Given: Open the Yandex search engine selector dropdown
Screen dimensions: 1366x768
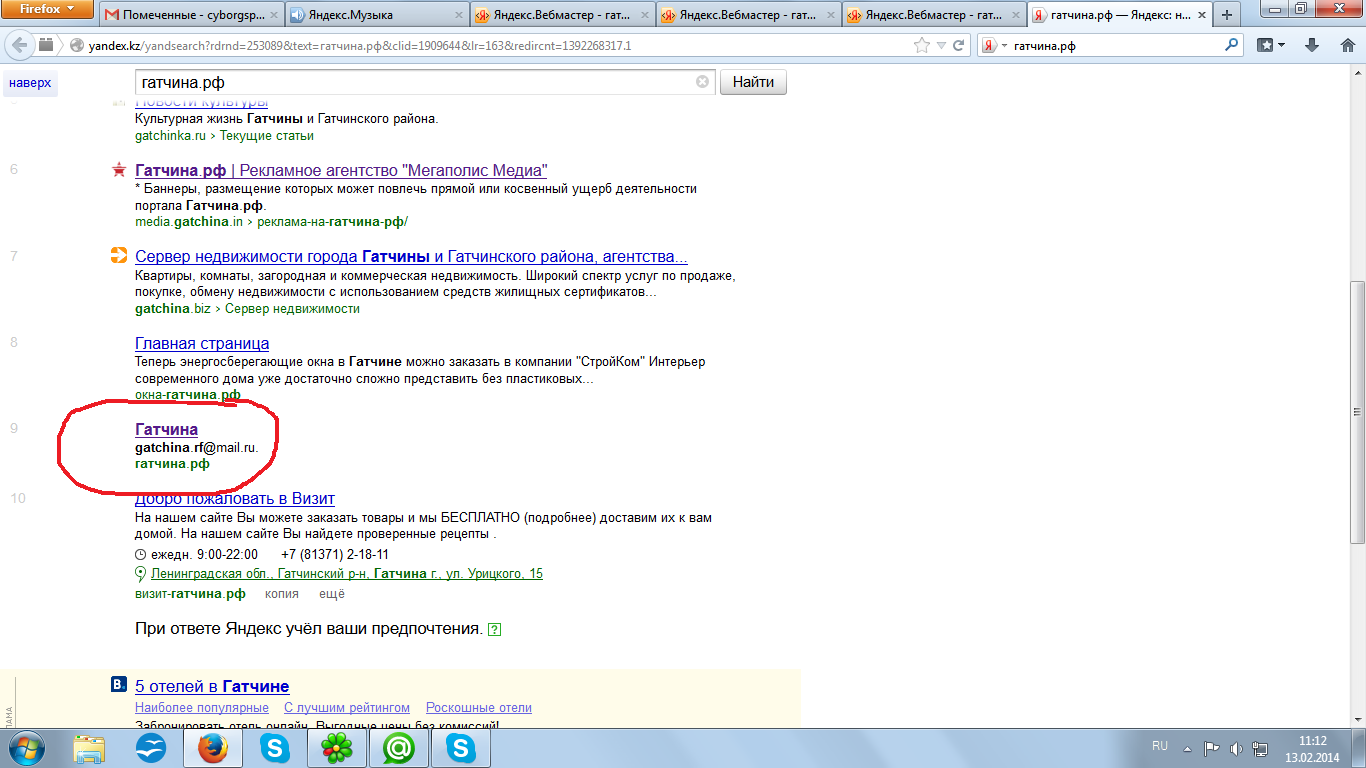Looking at the screenshot, I should click(994, 46).
